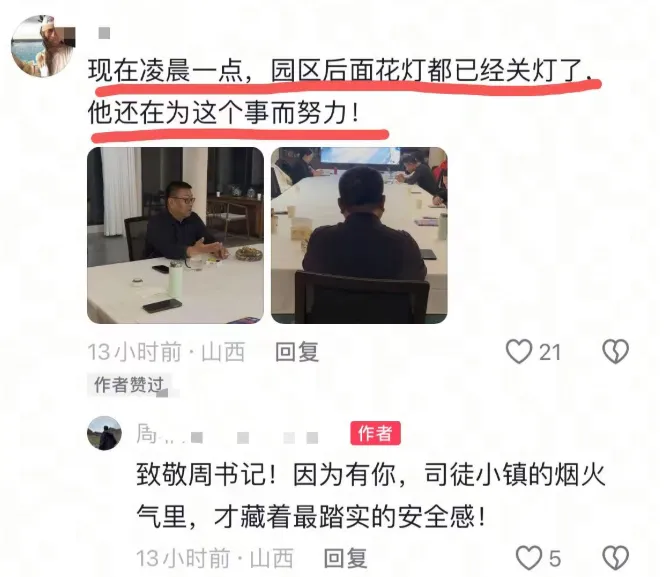Open photo of meeting room from behind
The width and height of the screenshot is (664, 577).
pyautogui.click(x=359, y=235)
